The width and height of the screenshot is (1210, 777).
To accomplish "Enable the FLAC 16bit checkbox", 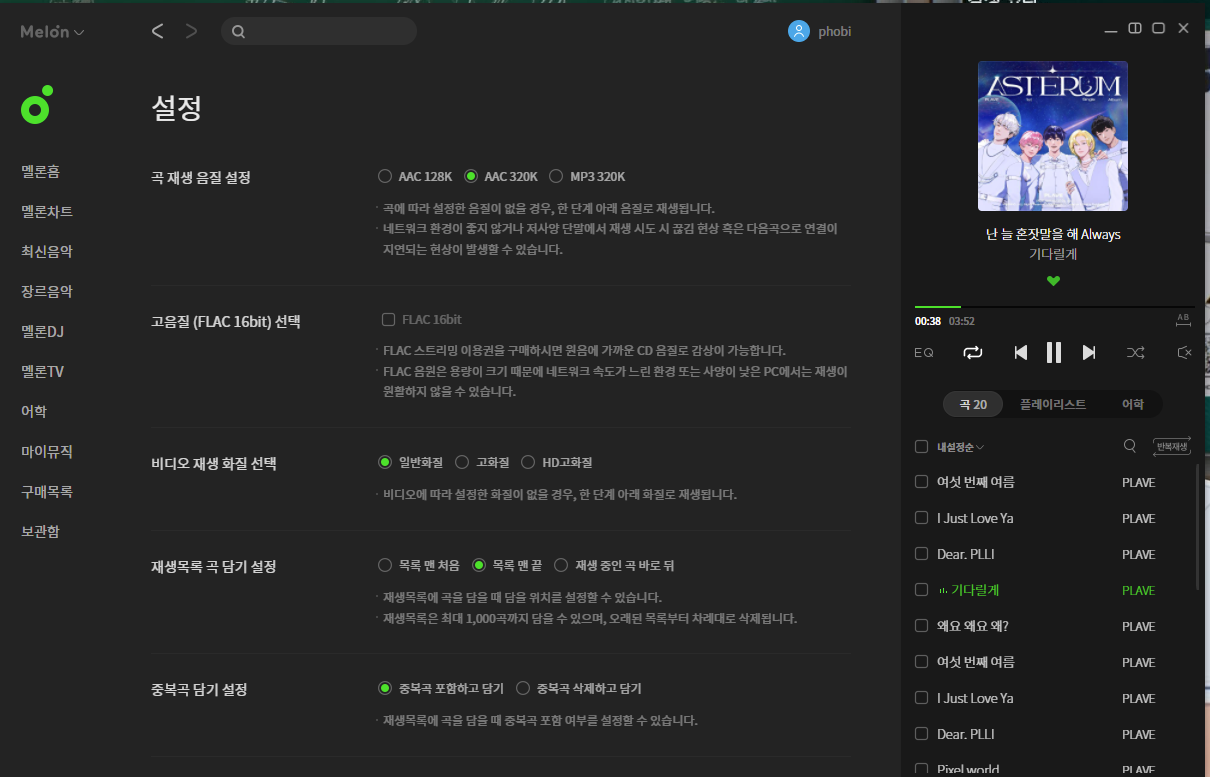I will tap(388, 319).
